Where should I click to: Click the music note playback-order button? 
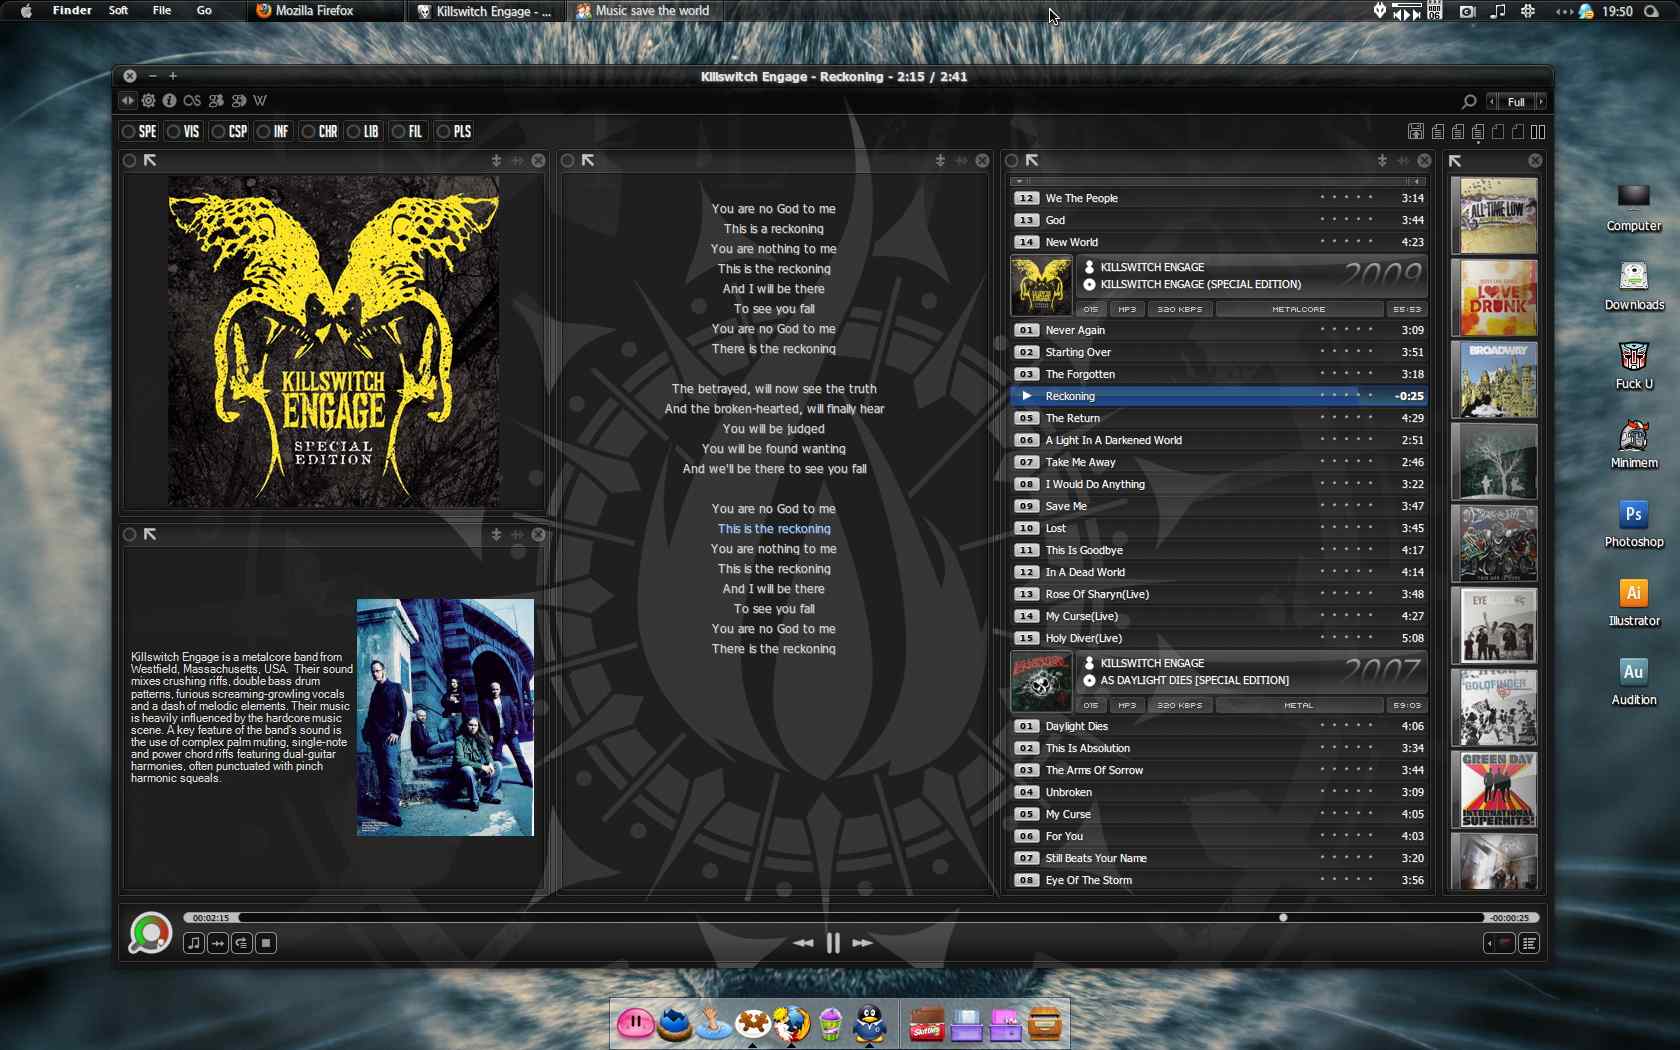point(194,943)
